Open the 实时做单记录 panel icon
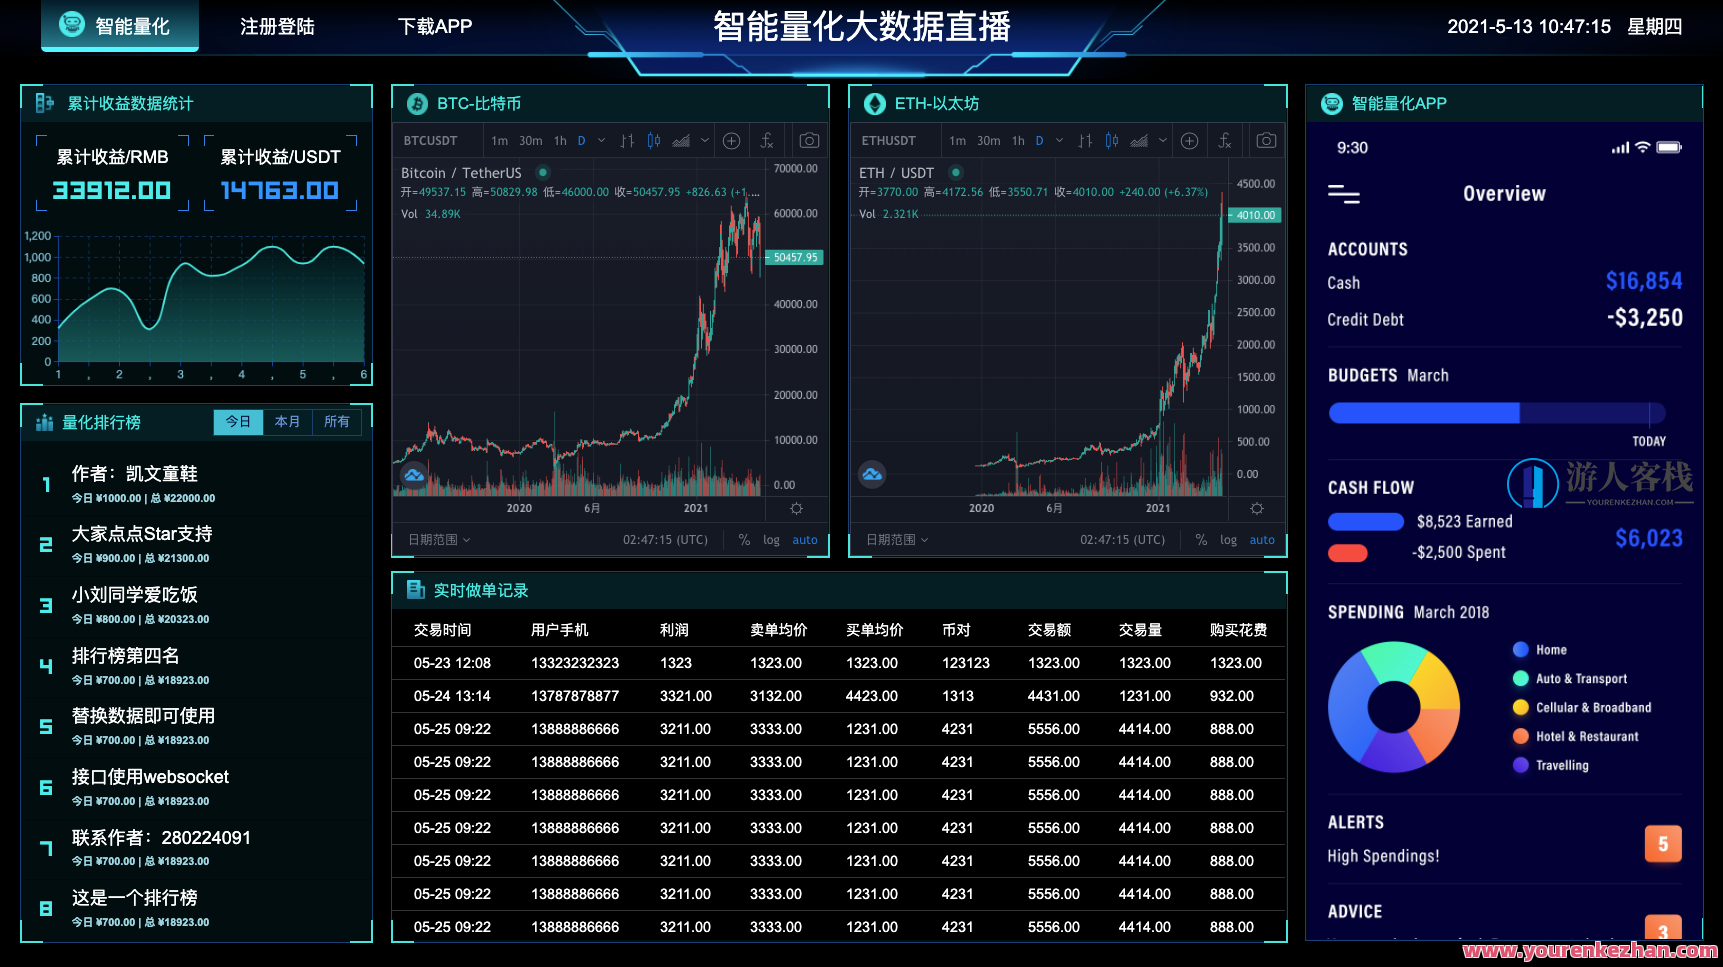Screen dimensions: 1723x967 coord(415,589)
